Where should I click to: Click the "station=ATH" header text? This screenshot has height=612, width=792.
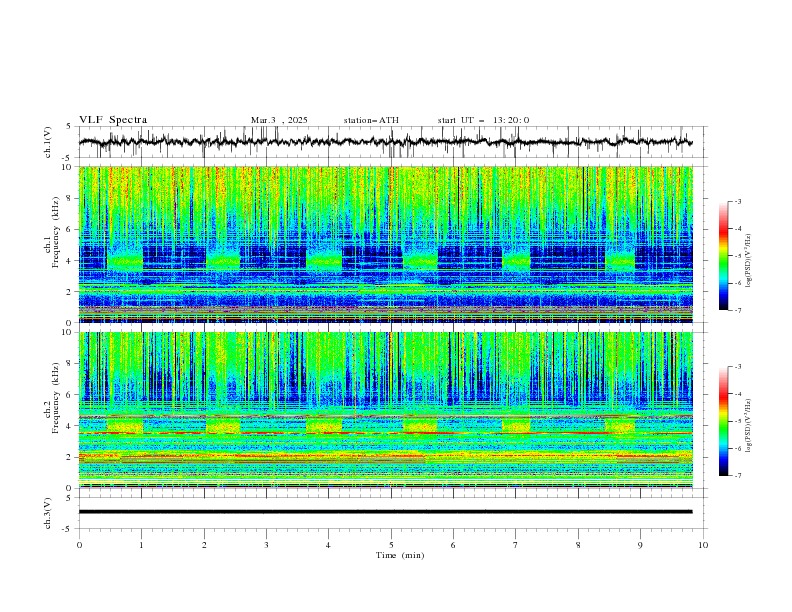[371, 120]
